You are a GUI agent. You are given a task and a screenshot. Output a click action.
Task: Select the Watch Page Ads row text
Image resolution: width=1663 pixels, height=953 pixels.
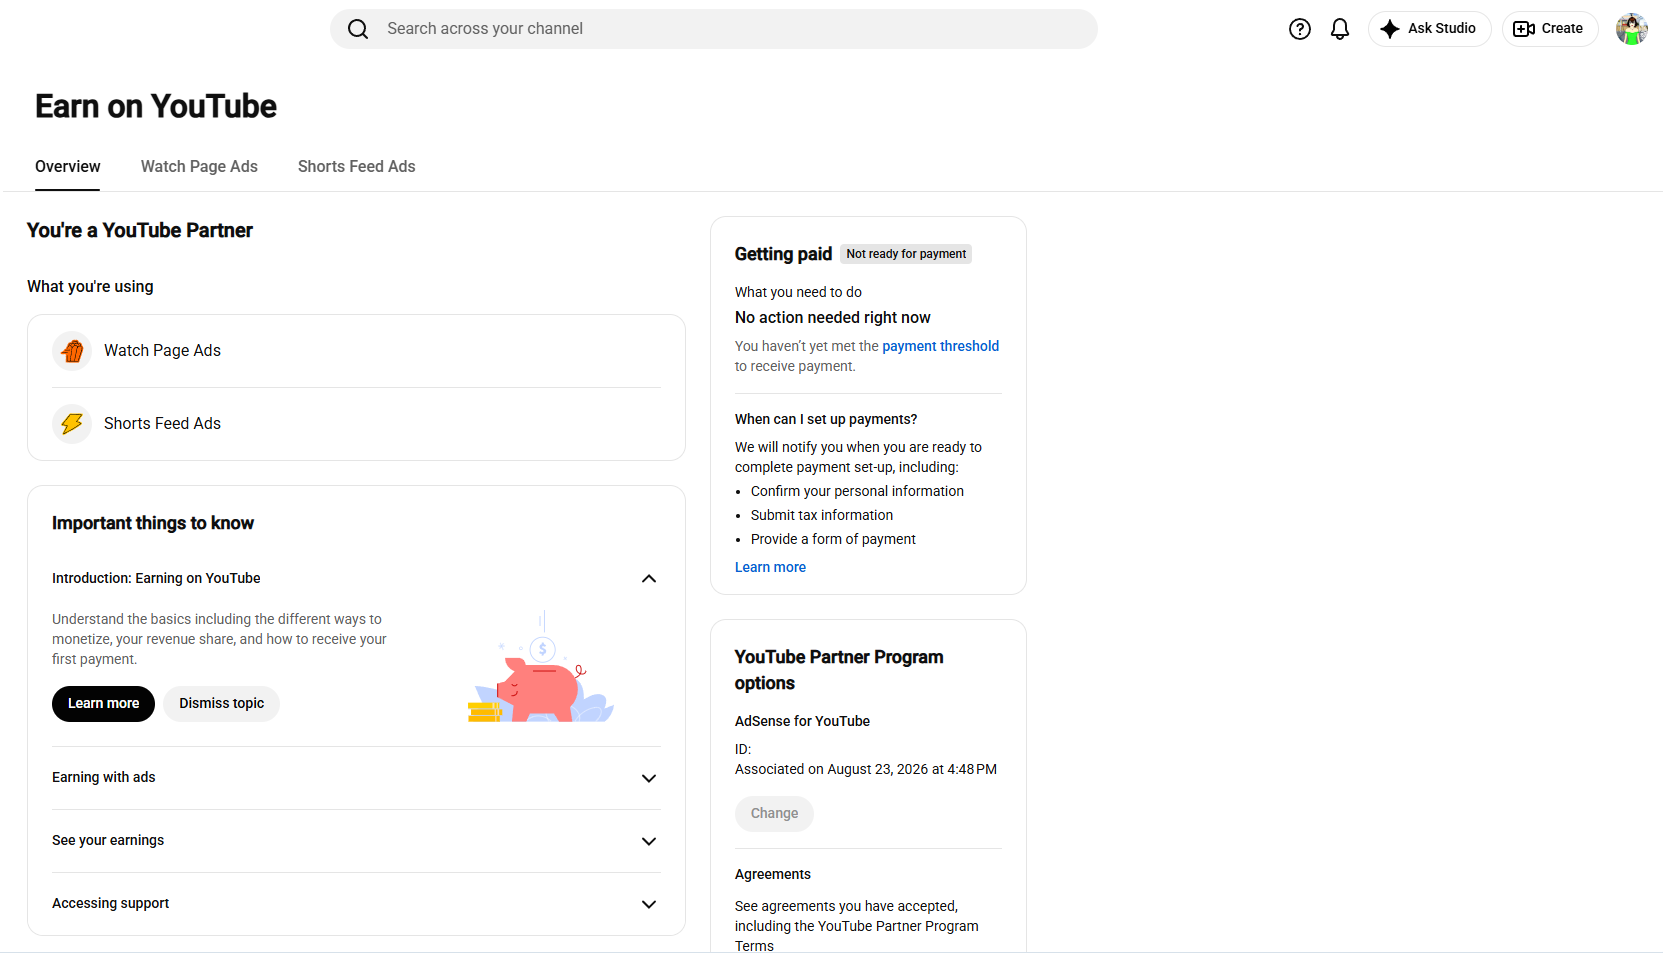pos(162,351)
